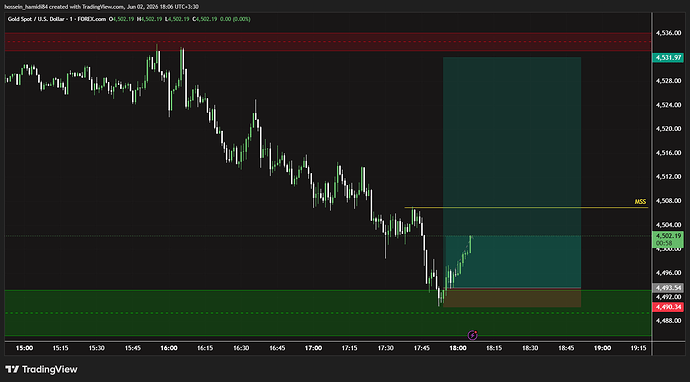Select the orange stop-loss risk box
Viewport: 690px width, 382px height.
(x=512, y=298)
